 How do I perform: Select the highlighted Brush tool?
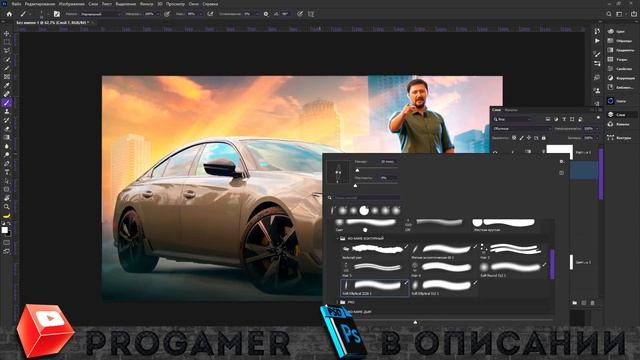pyautogui.click(x=7, y=102)
